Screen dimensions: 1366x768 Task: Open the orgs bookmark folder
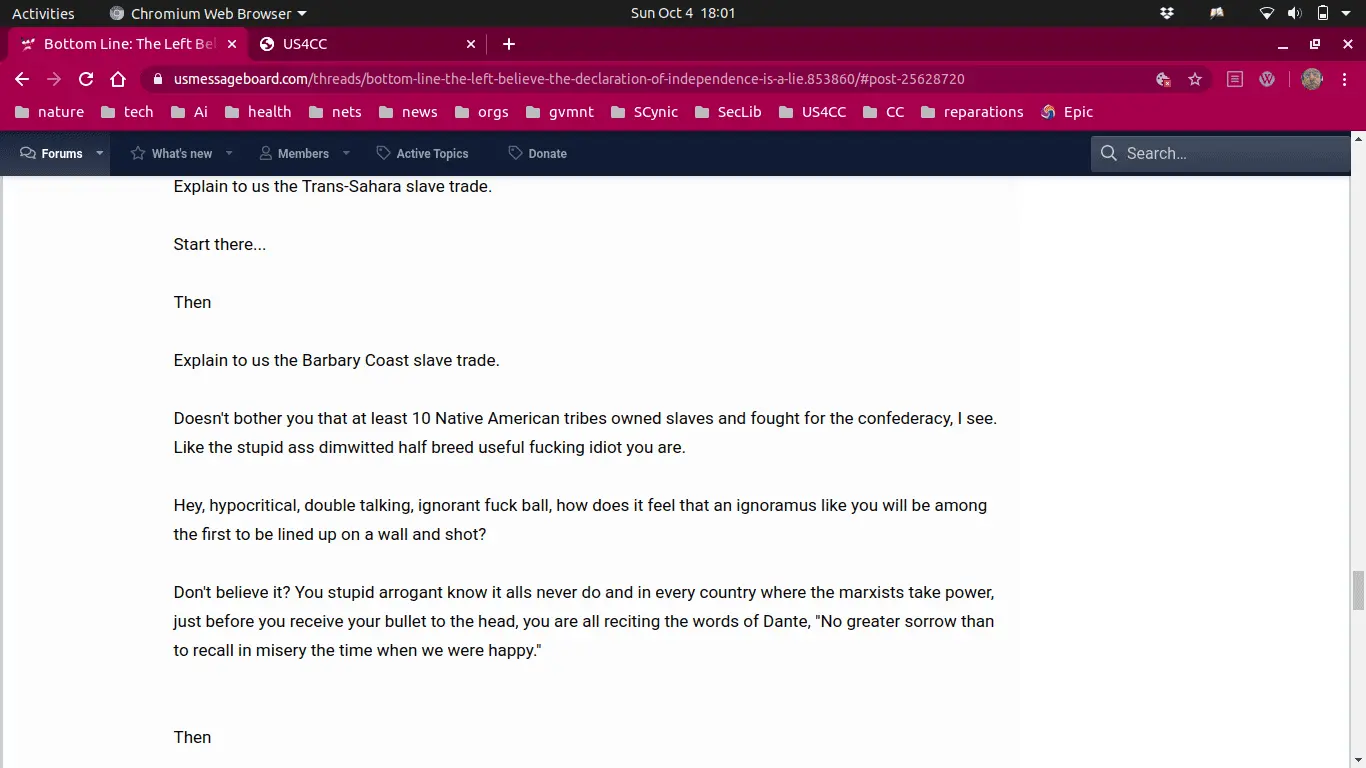(x=481, y=112)
